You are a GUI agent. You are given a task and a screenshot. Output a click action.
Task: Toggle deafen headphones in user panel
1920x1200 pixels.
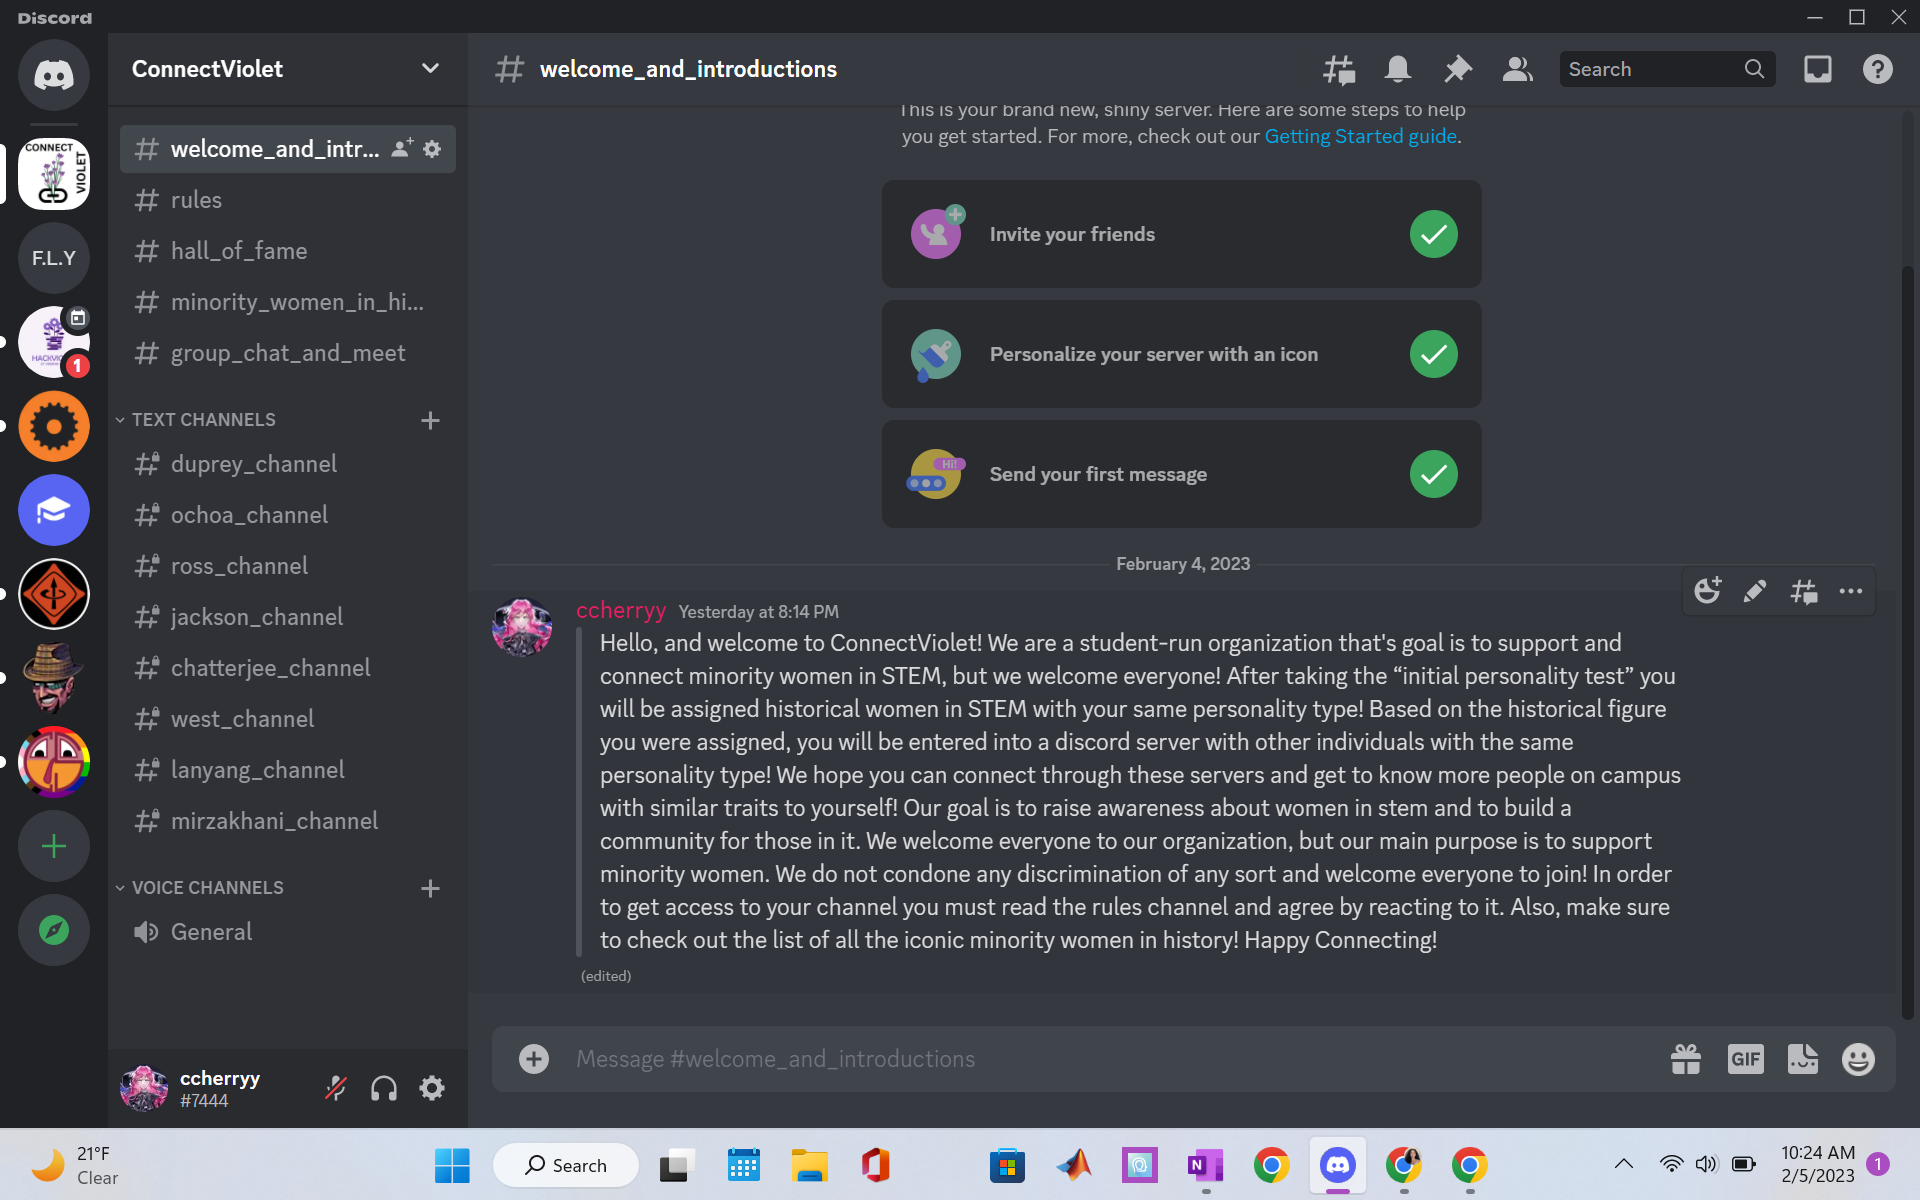[x=384, y=1088]
